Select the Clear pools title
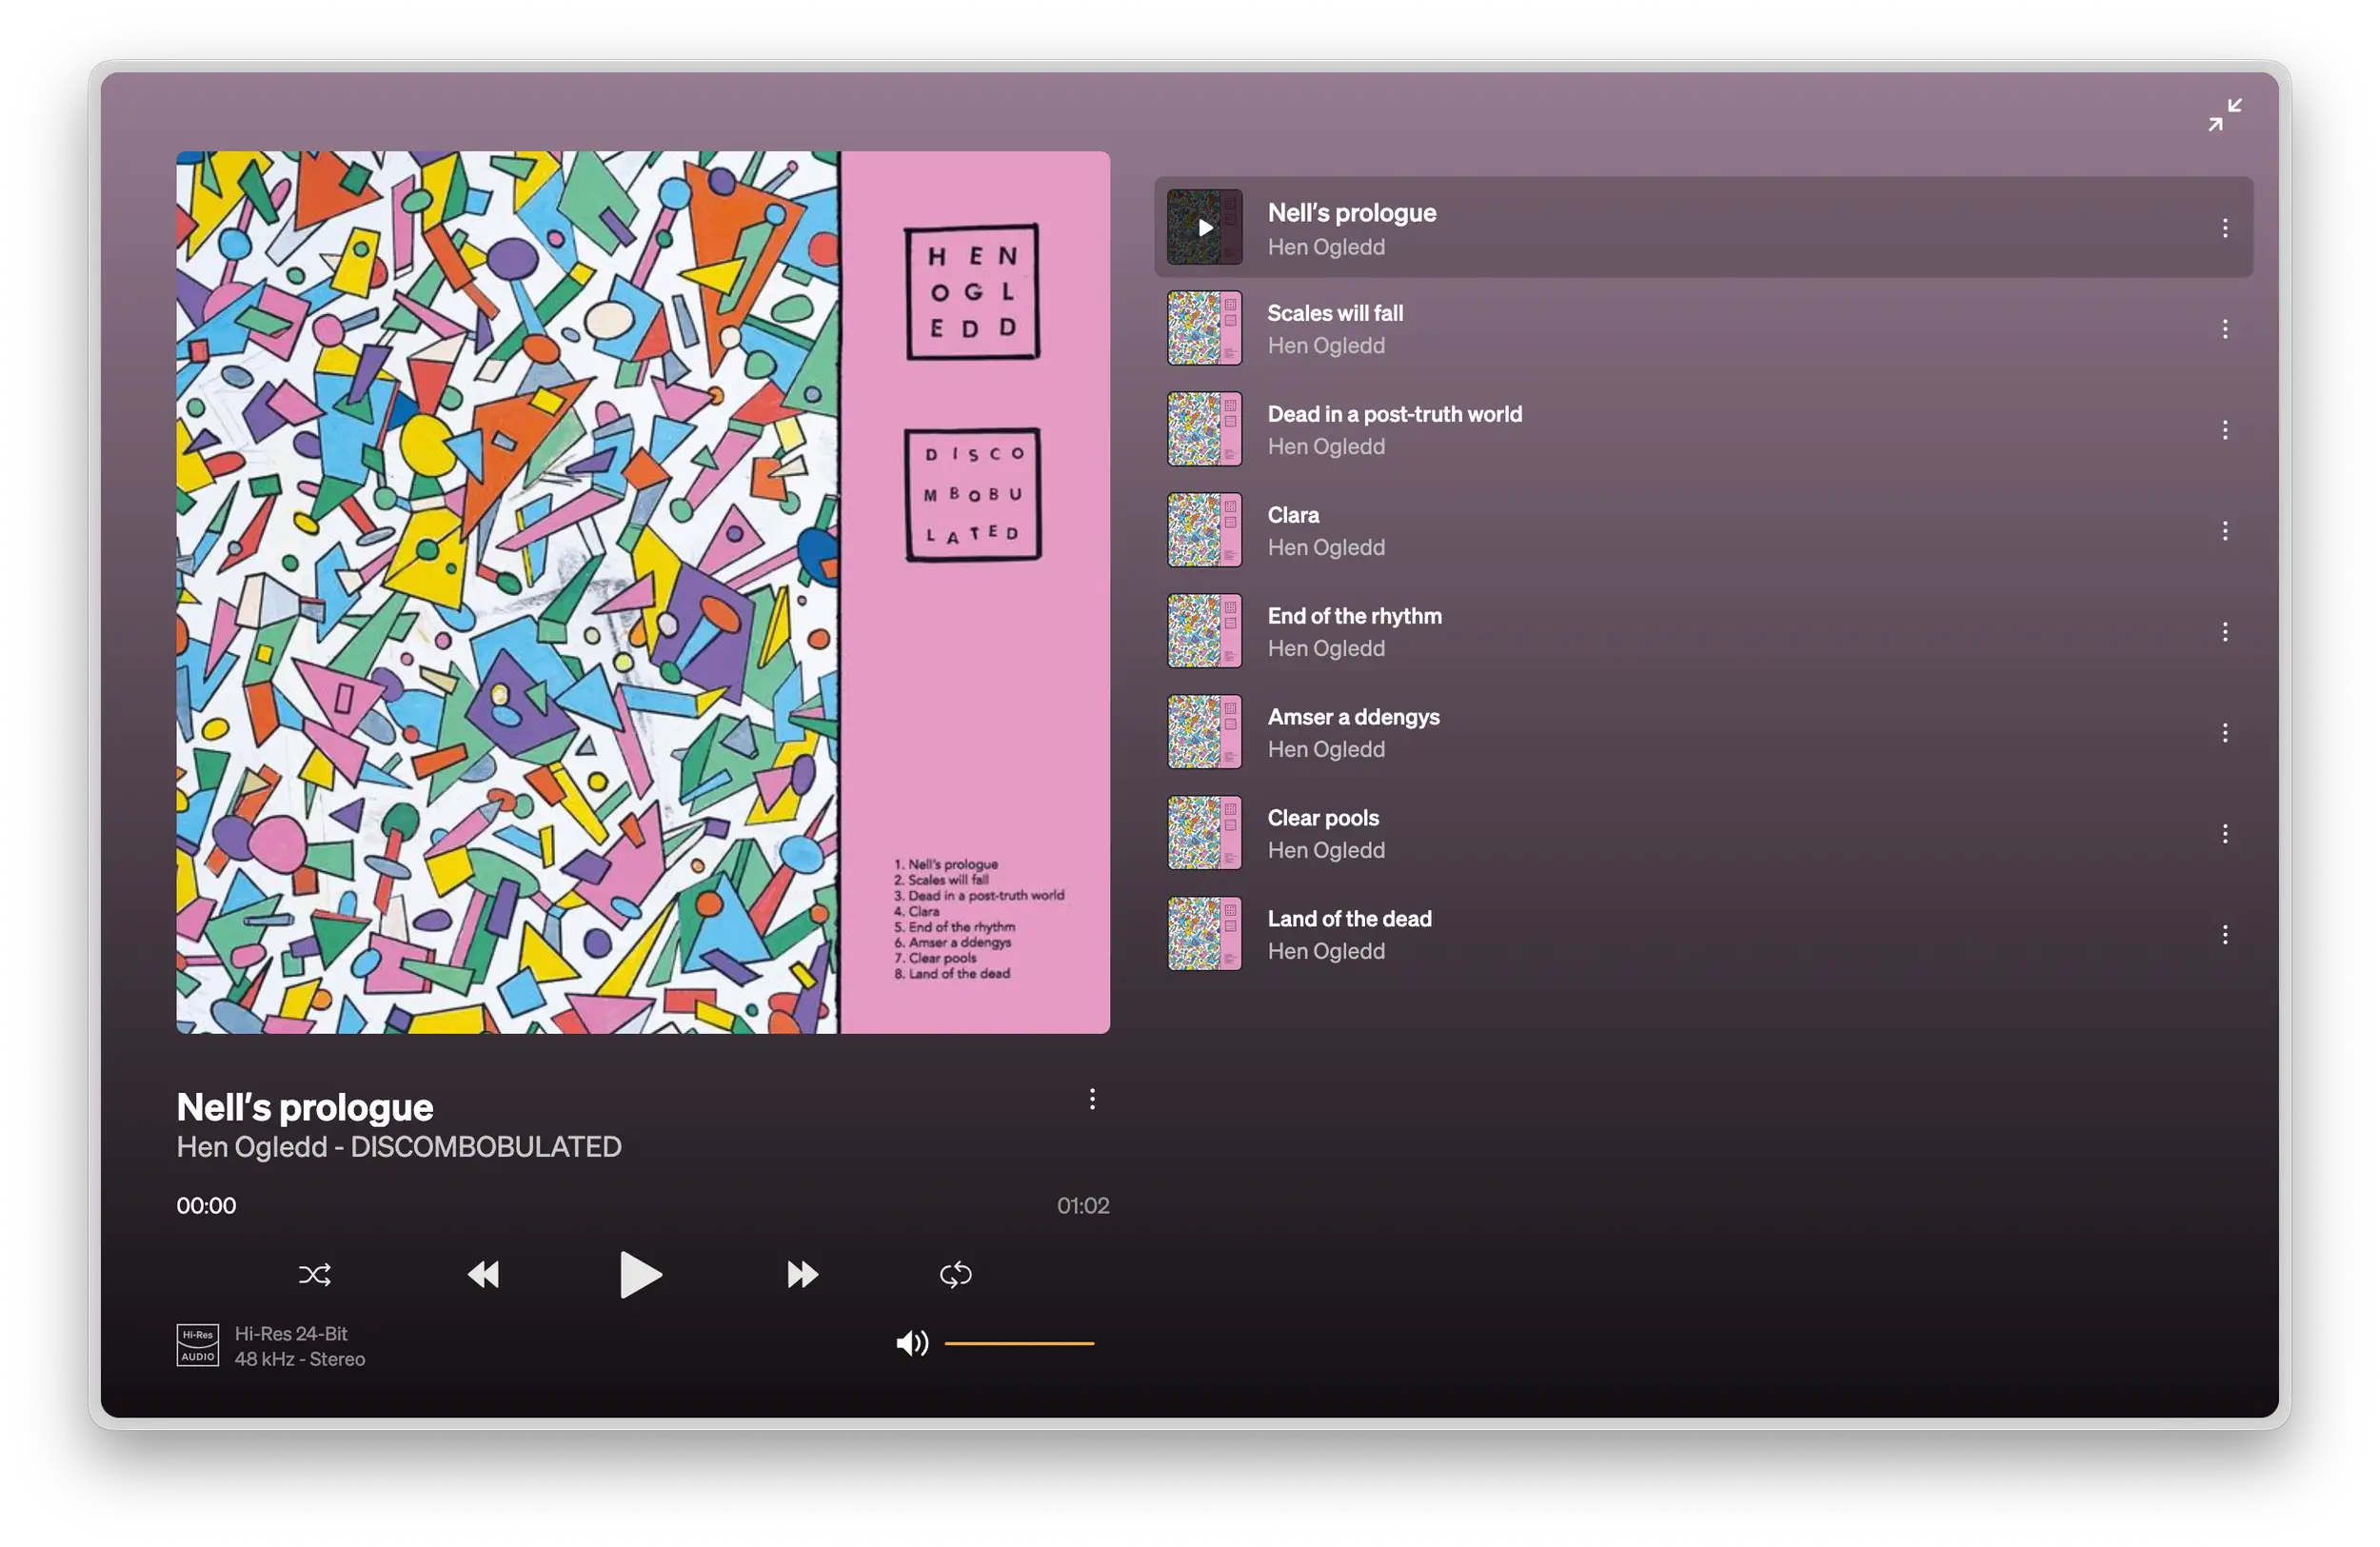The height and width of the screenshot is (1547, 2380). click(1323, 818)
